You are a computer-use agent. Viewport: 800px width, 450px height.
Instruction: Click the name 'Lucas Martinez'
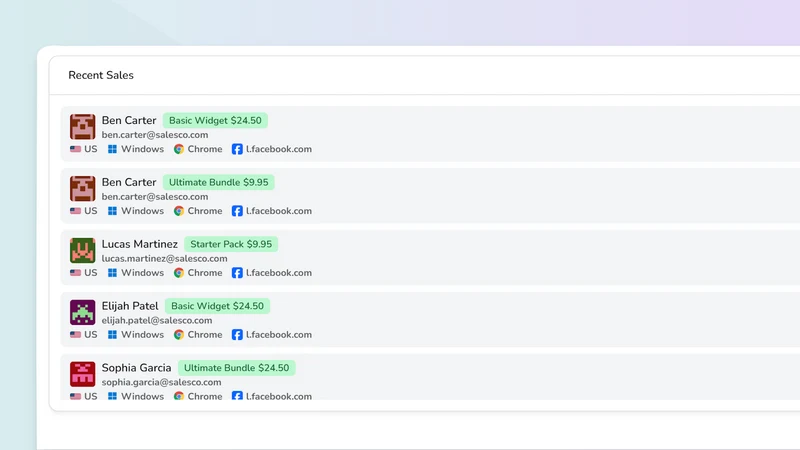(139, 244)
